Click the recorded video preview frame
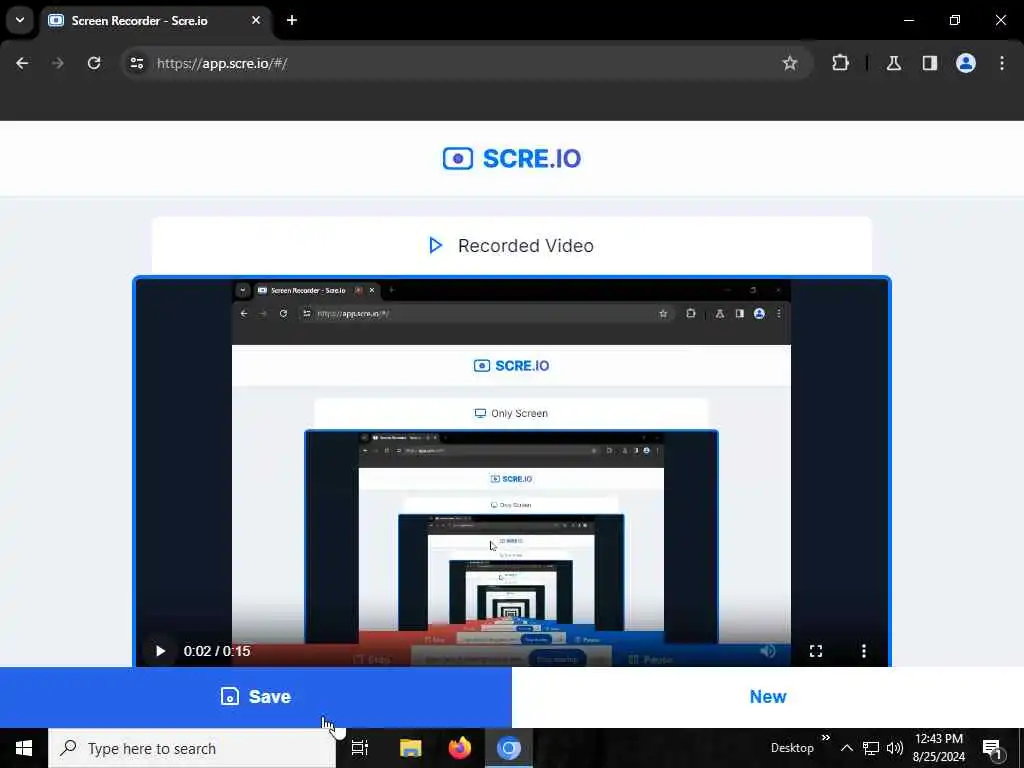The height and width of the screenshot is (768, 1024). click(x=512, y=472)
